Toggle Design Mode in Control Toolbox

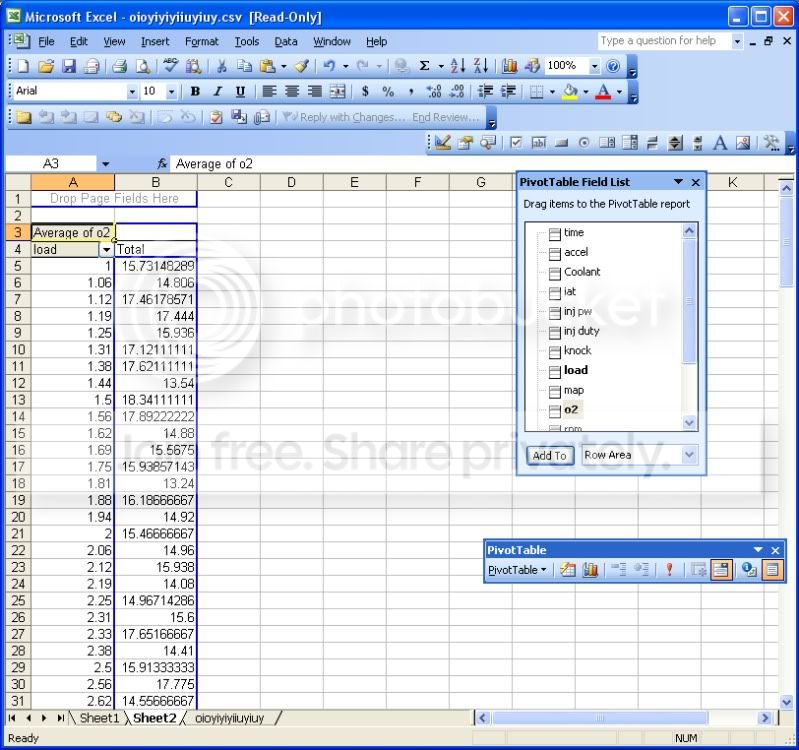click(442, 143)
